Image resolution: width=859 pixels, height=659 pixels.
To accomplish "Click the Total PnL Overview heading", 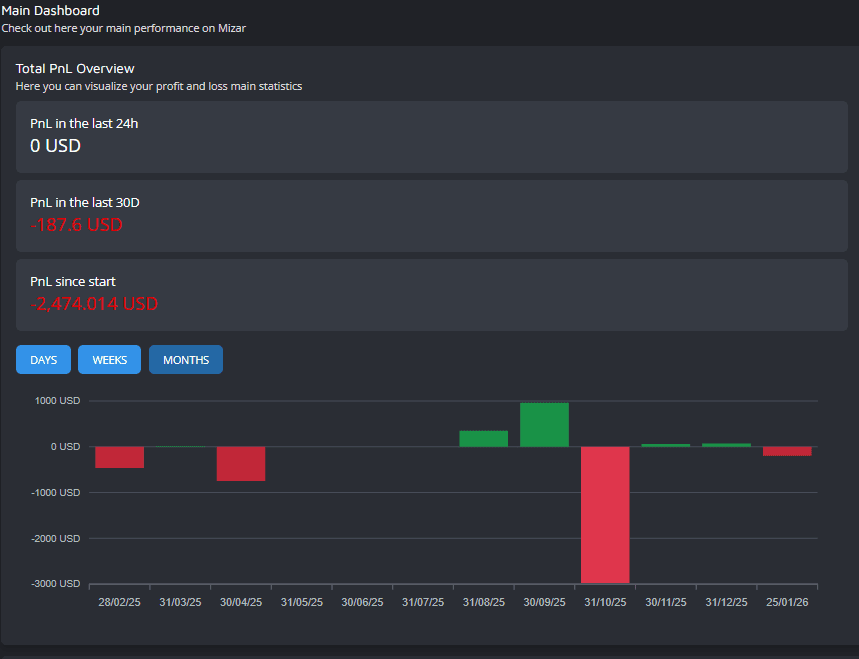I will click(75, 68).
